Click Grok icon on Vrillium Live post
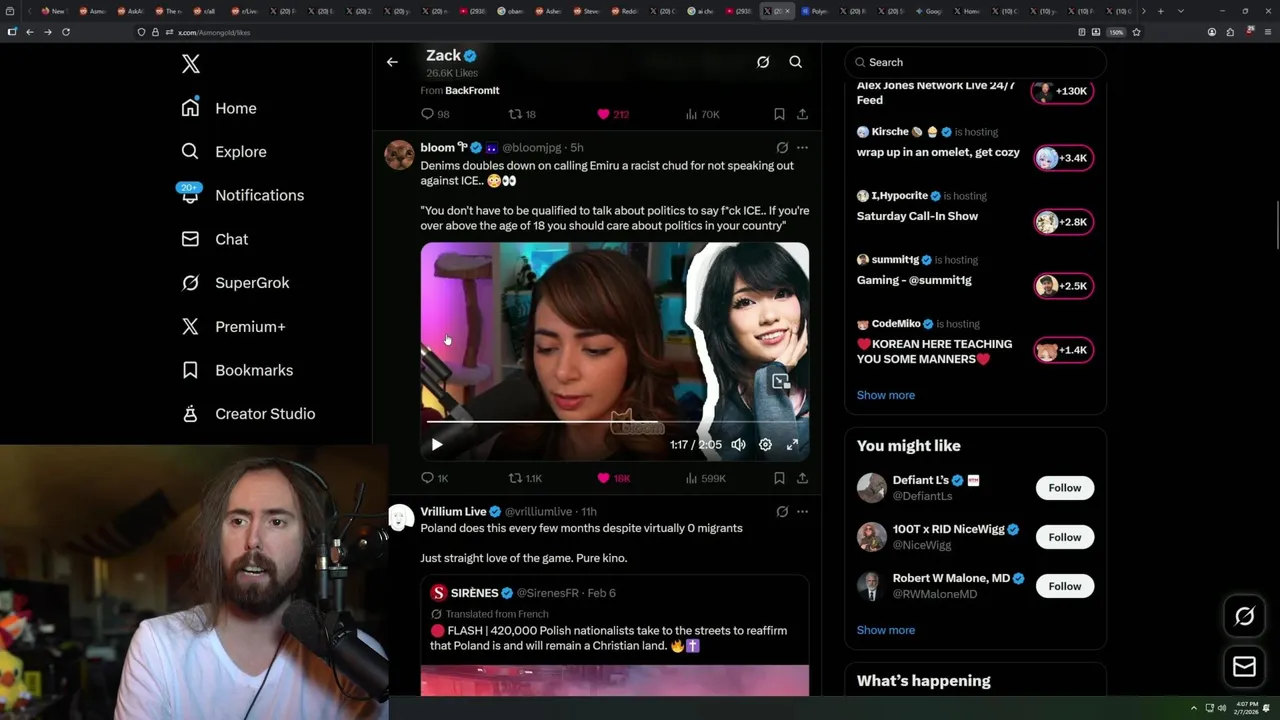The height and width of the screenshot is (720, 1280). (x=782, y=512)
